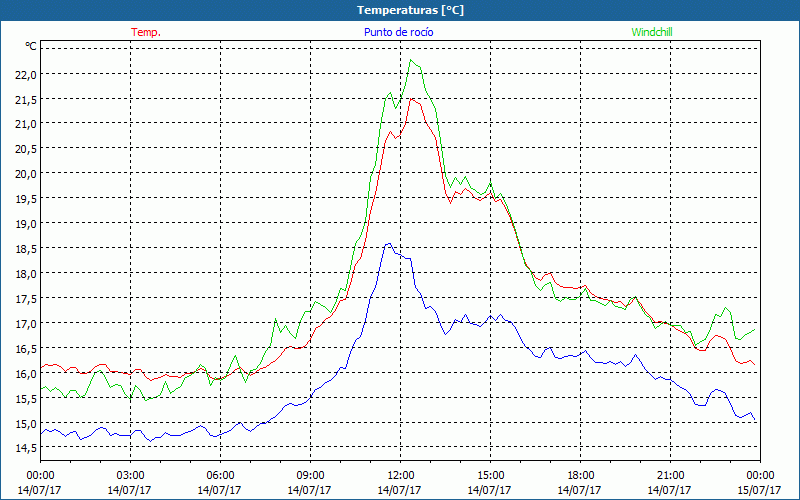Viewport: 800px width, 500px height.
Task: Click the 20,5 y-axis value
Action: 27,149
